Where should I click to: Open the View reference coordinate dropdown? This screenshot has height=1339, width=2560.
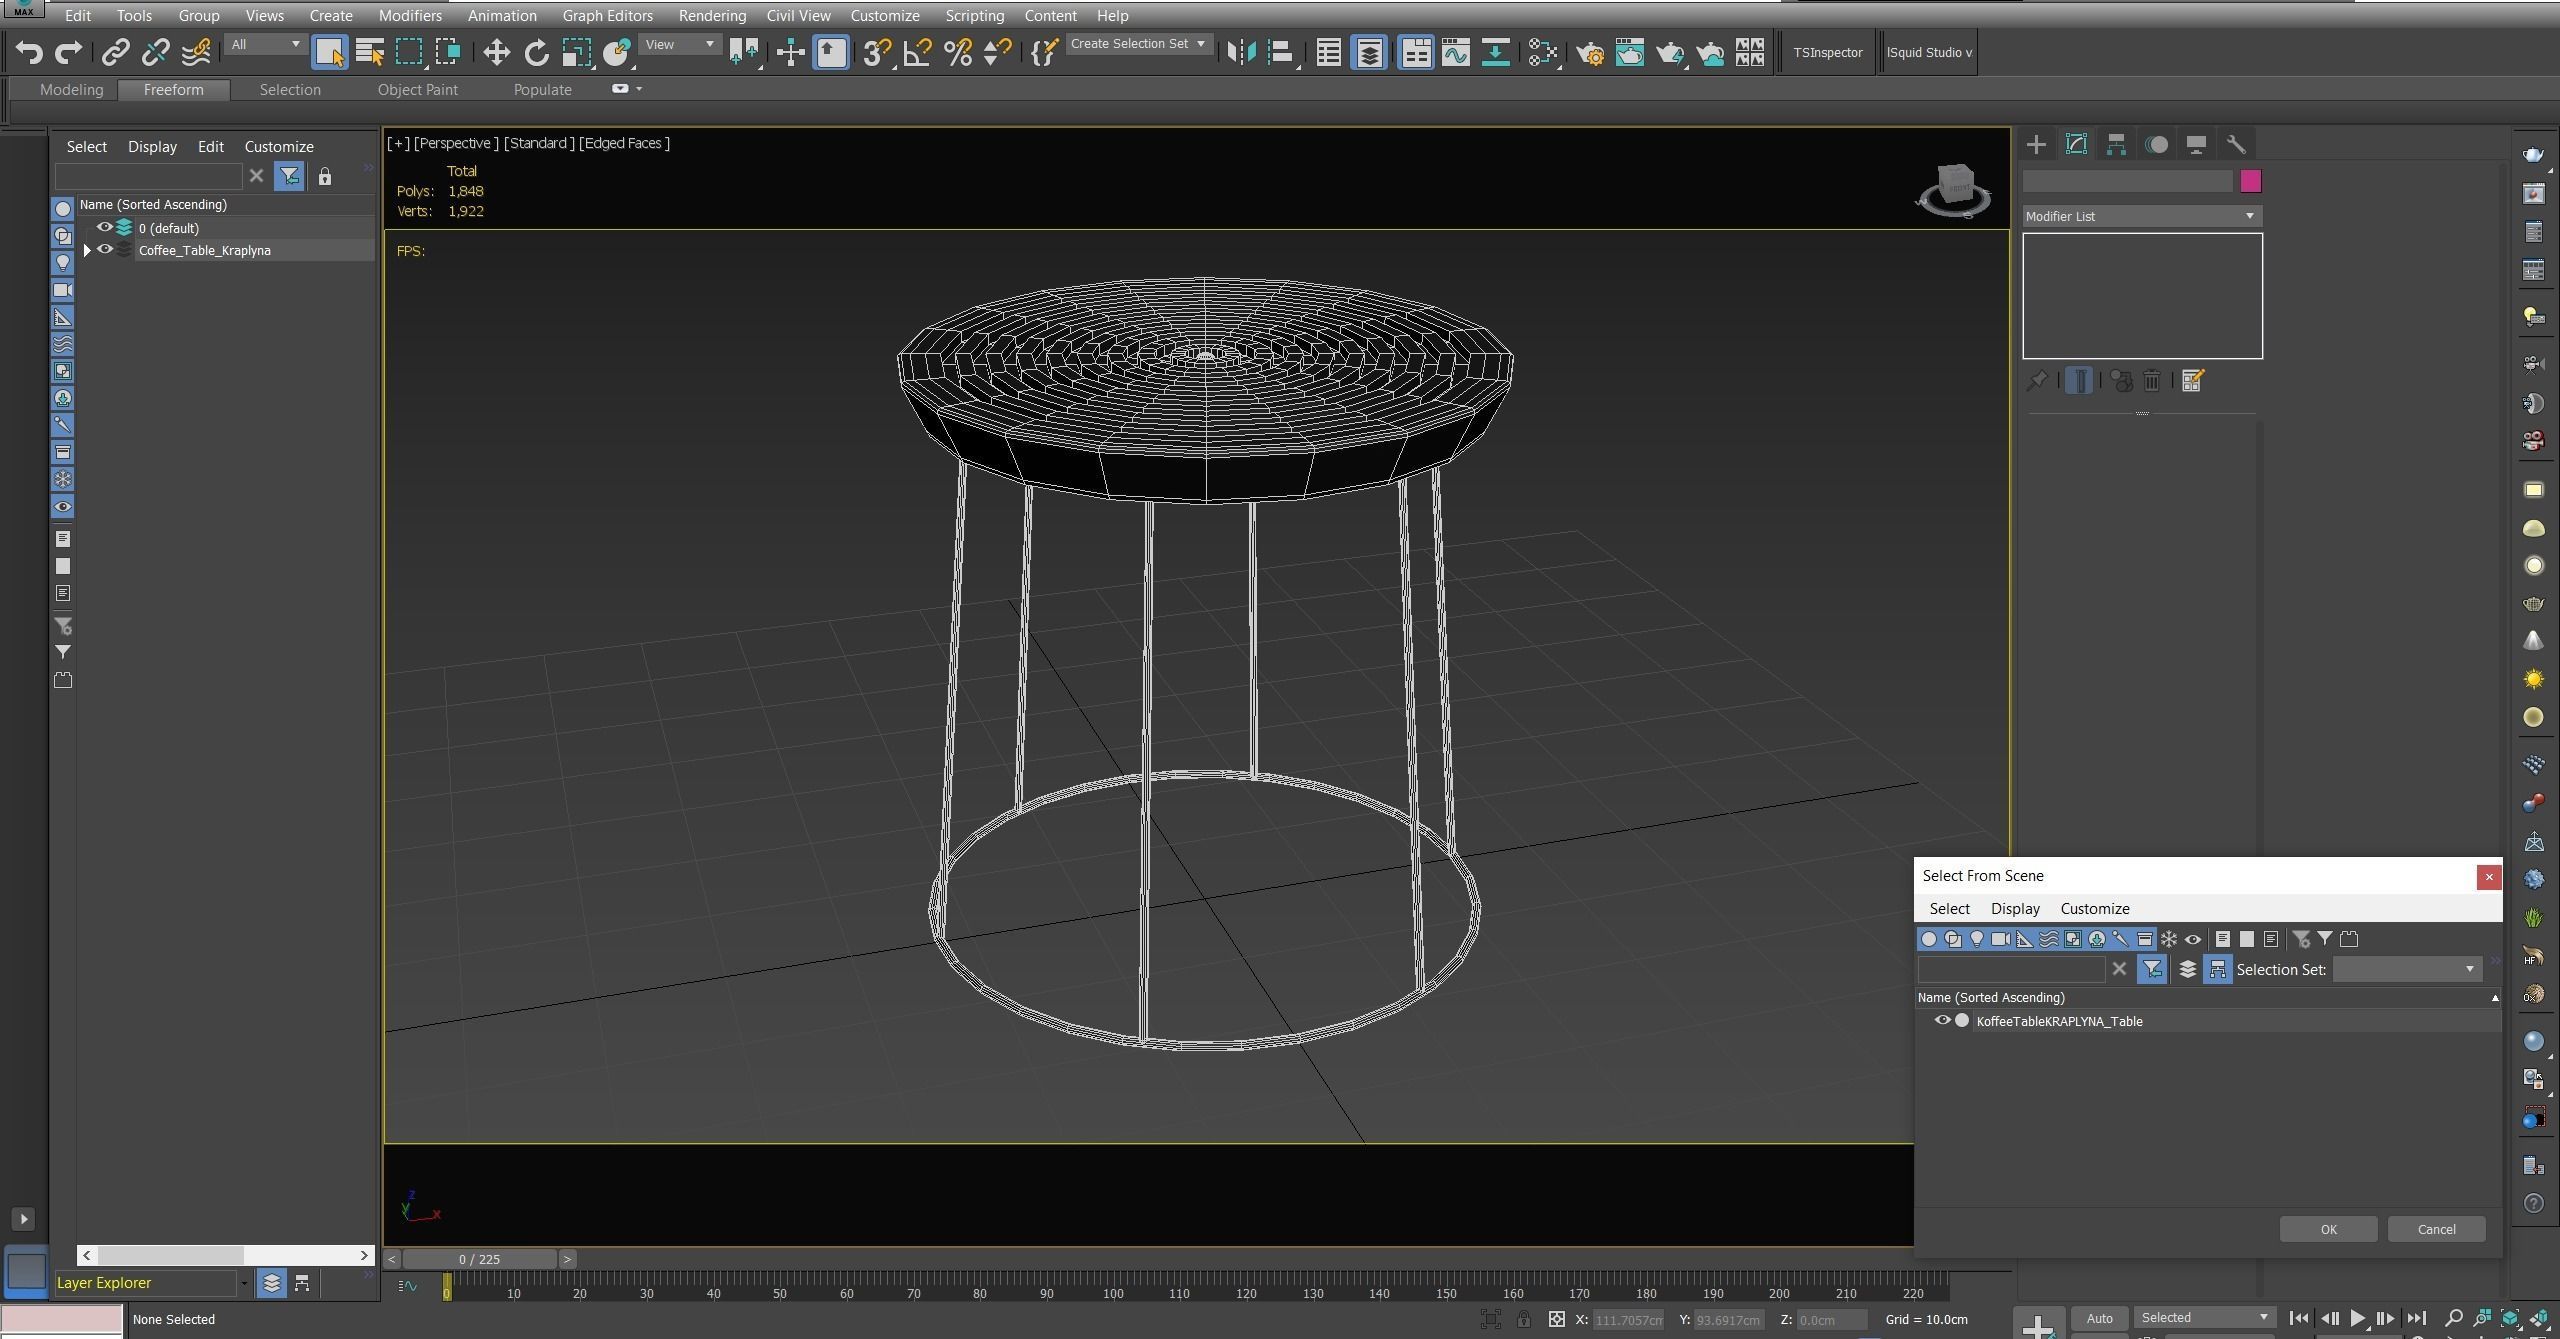coord(679,45)
